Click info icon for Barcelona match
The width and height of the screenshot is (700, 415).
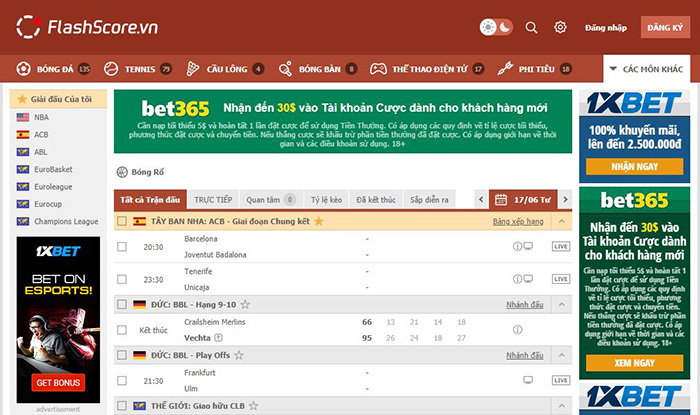(517, 246)
